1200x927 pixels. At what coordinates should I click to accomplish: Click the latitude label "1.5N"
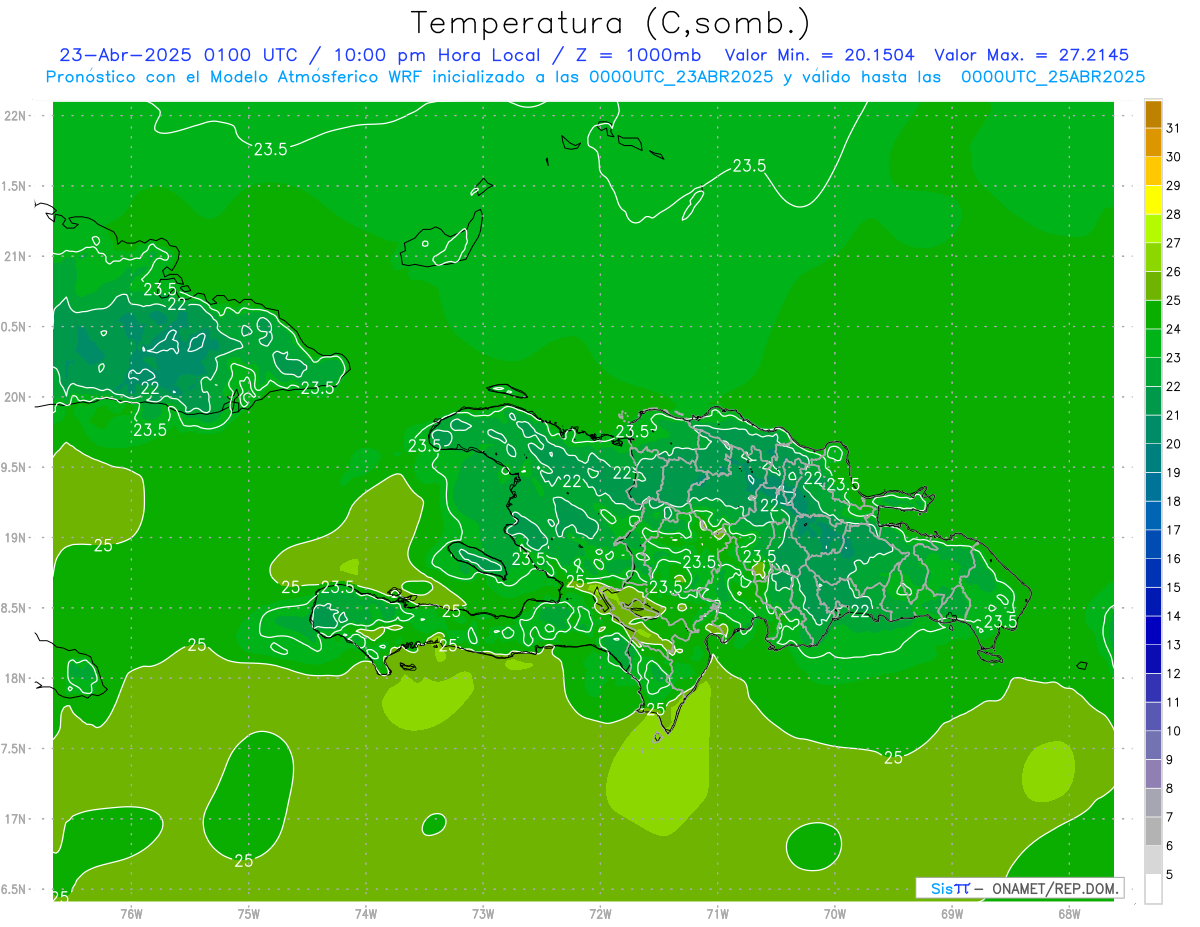pyautogui.click(x=14, y=186)
